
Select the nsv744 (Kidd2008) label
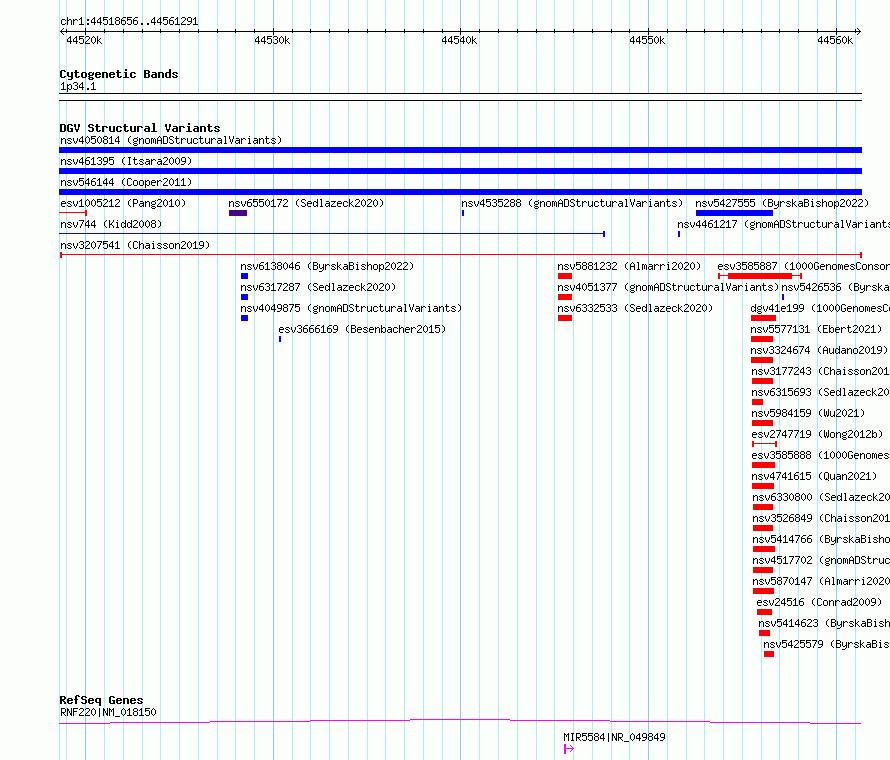pos(111,224)
